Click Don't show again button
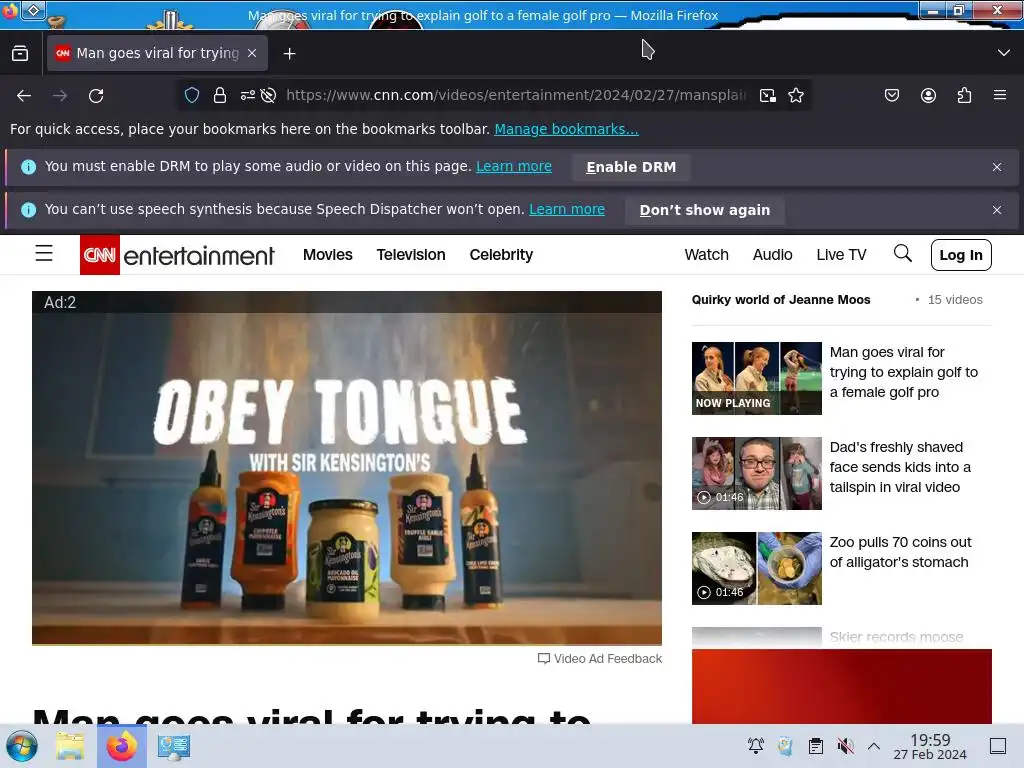 (x=705, y=210)
